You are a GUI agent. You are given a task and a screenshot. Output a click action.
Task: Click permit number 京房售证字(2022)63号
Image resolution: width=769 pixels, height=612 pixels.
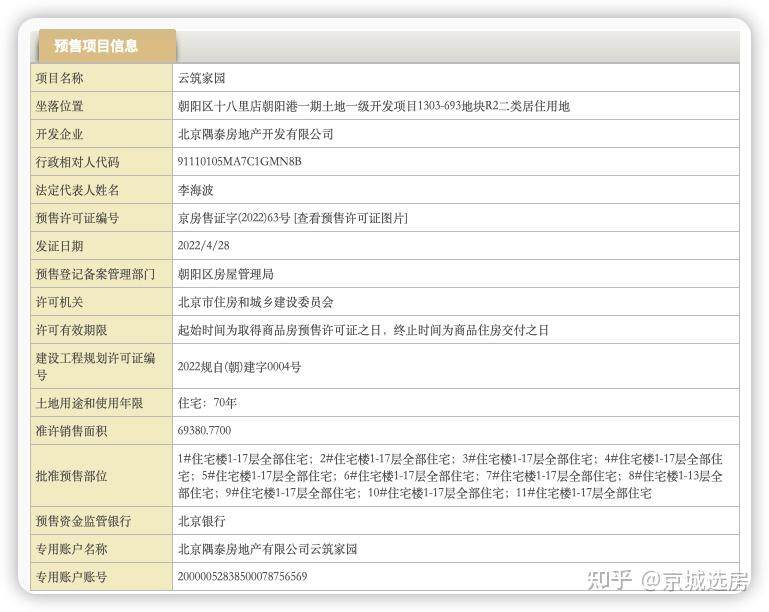234,218
